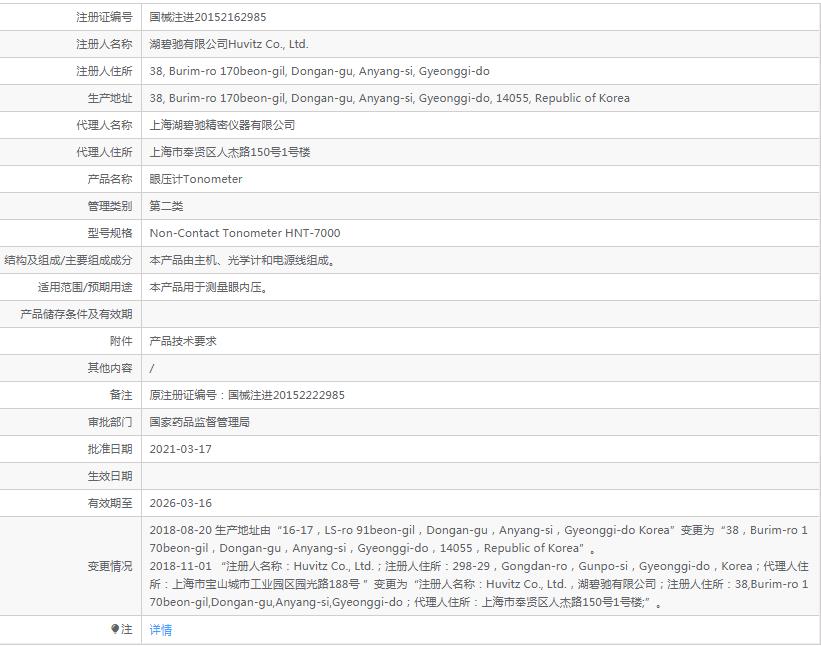Screen dimensions: 821x646
Task: Click 本产品用于测量眼内压 text
Action: [x=208, y=287]
